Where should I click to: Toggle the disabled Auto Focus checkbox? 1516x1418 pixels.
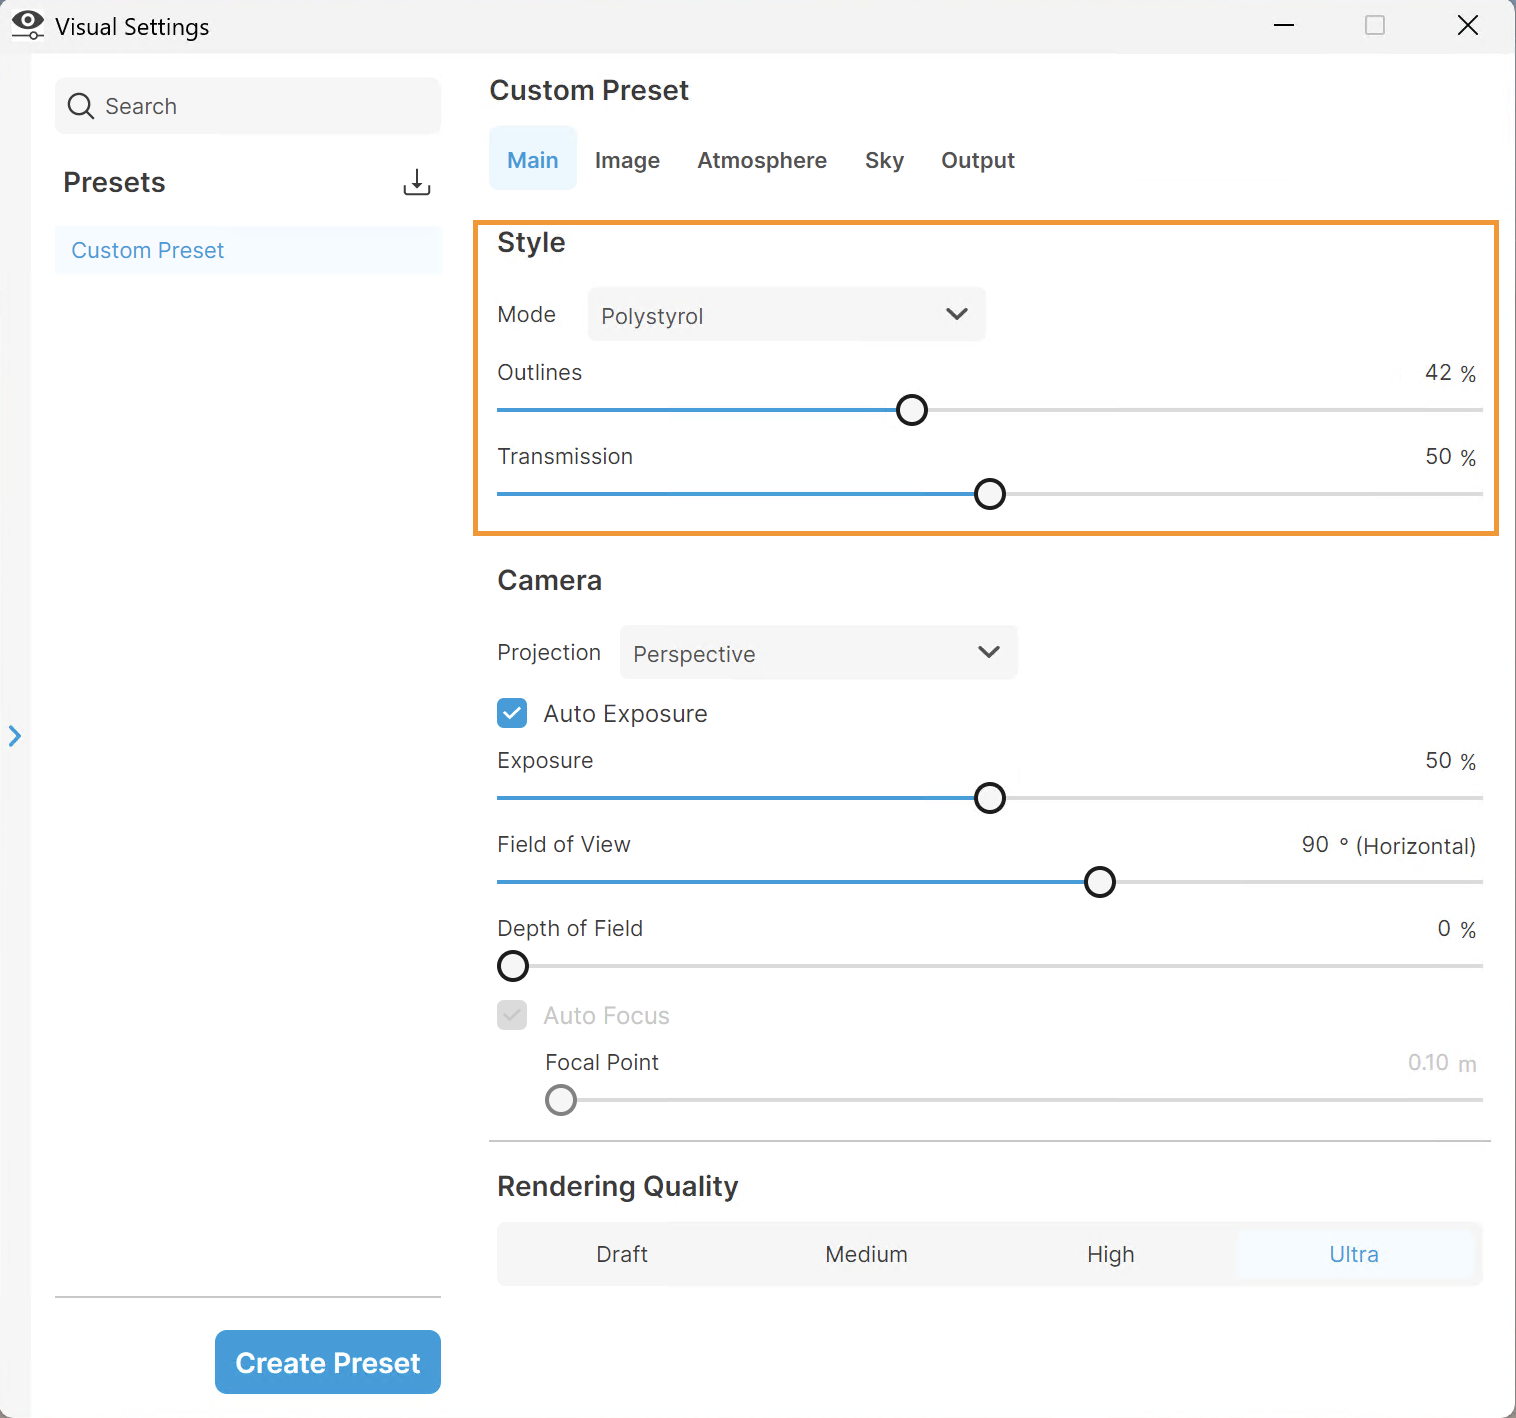click(512, 1015)
